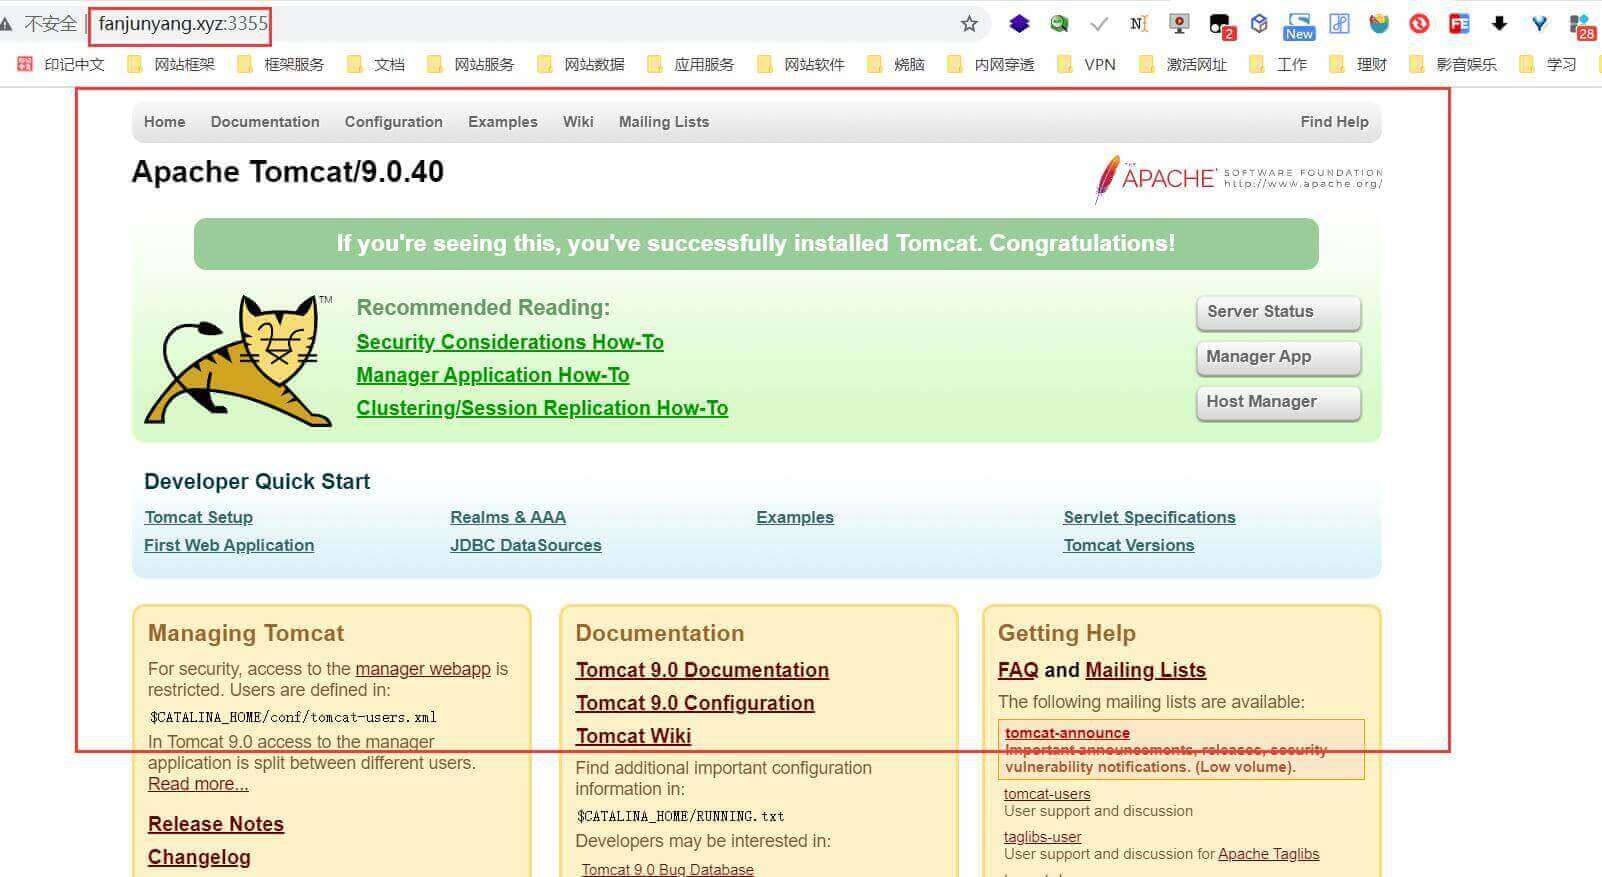Open the 框架服务 bookmark folder
This screenshot has height=877, width=1602.
(281, 64)
